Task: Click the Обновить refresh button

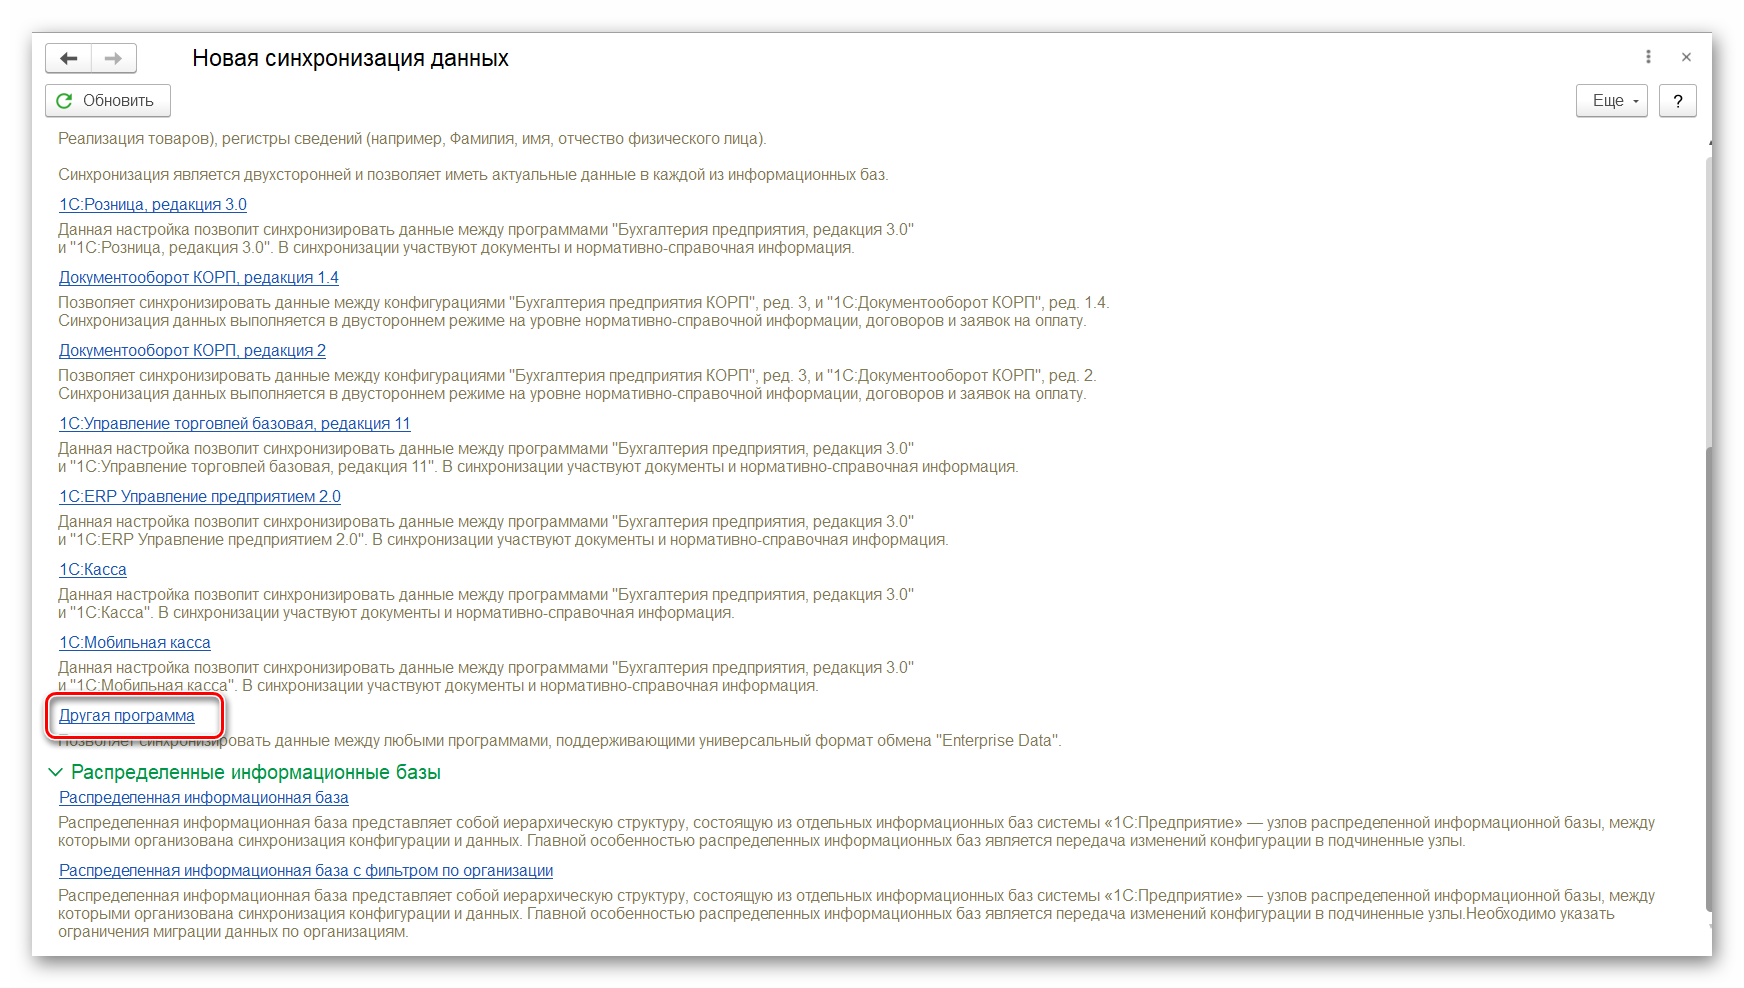Action: point(108,101)
